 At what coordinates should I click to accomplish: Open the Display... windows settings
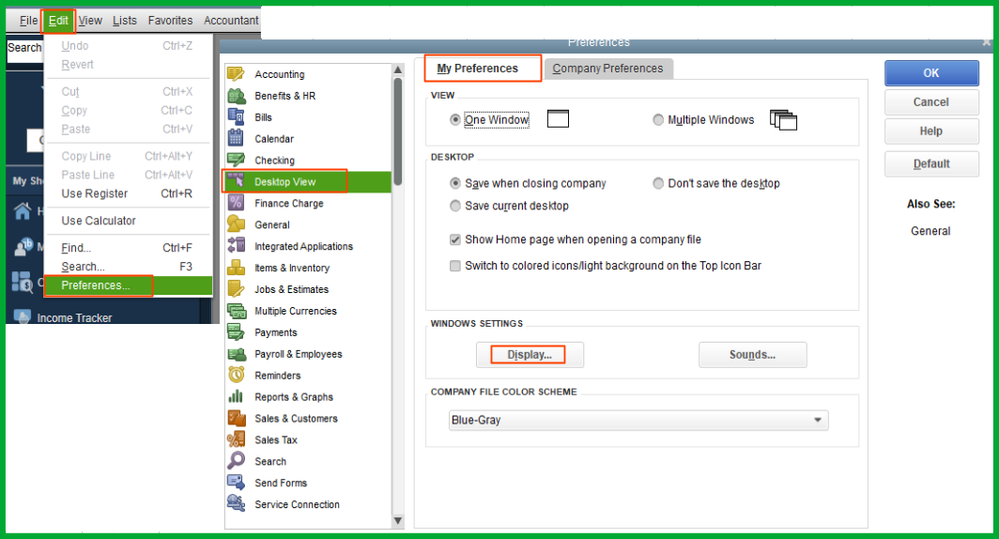pyautogui.click(x=529, y=355)
